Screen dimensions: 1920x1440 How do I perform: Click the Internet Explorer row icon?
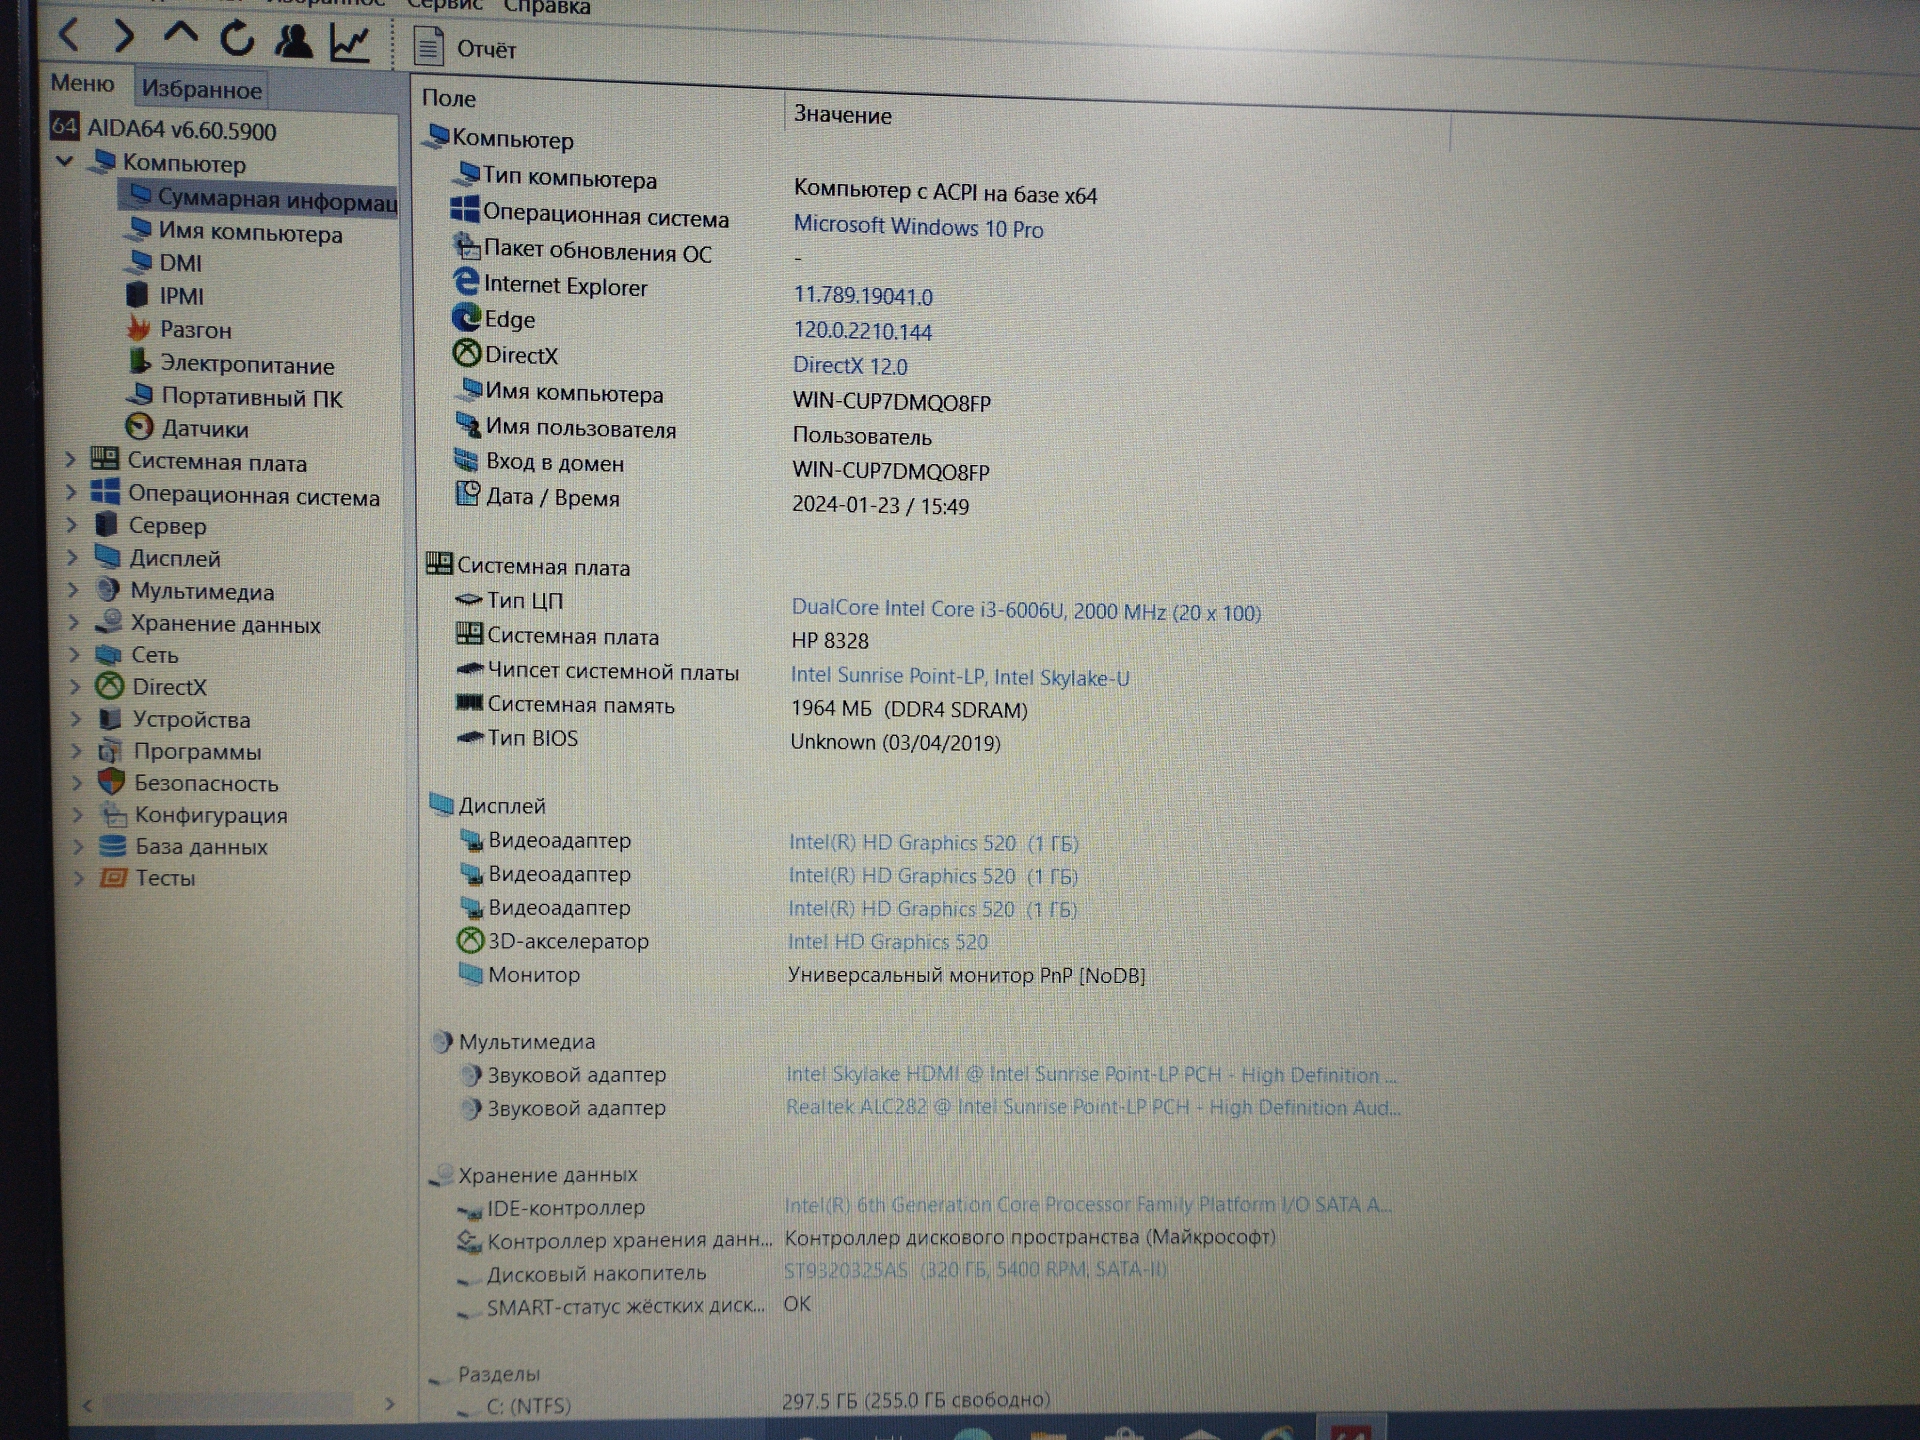tap(466, 283)
